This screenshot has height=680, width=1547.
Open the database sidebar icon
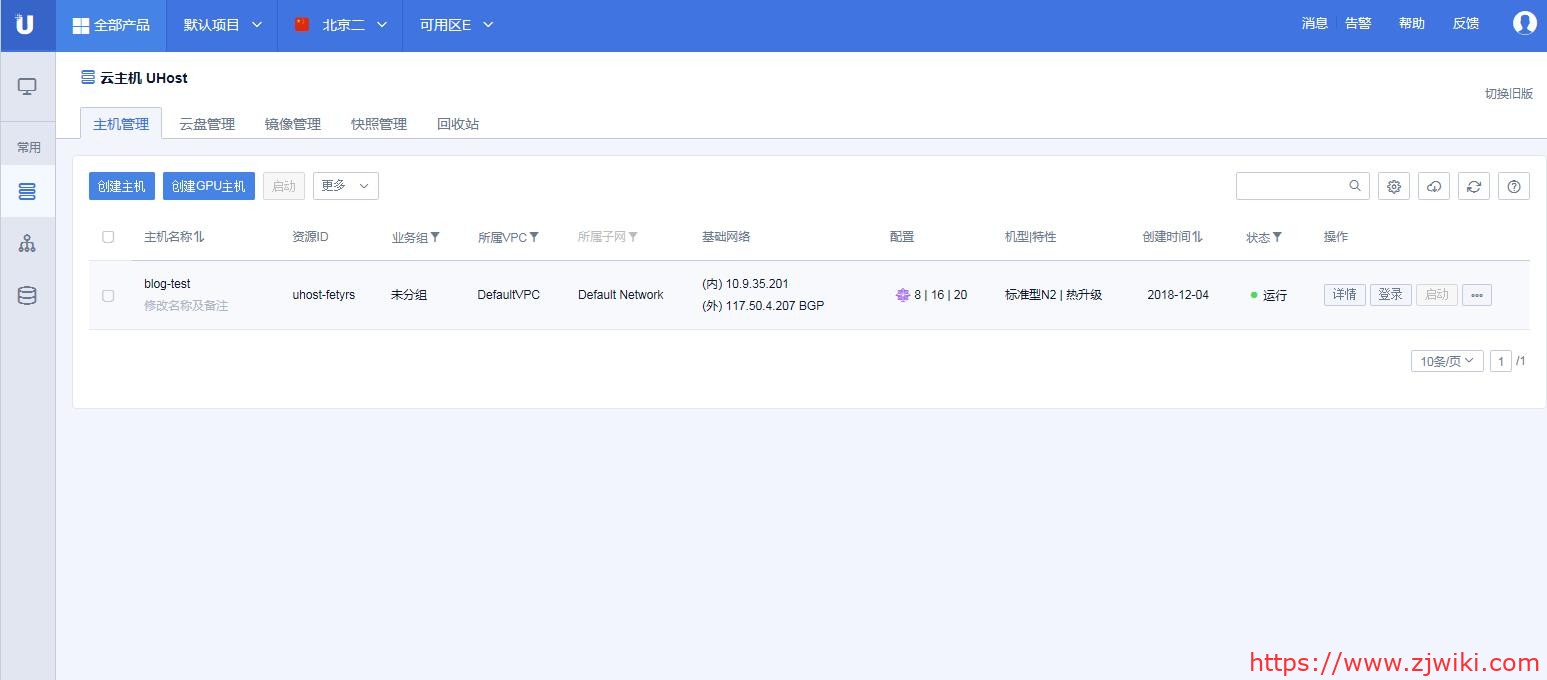tap(27, 295)
